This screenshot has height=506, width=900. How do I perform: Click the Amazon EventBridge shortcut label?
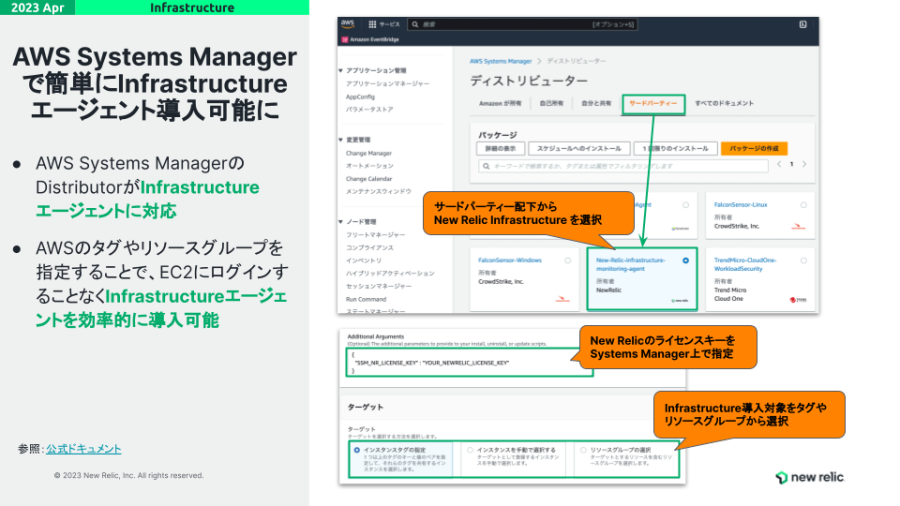(374, 40)
